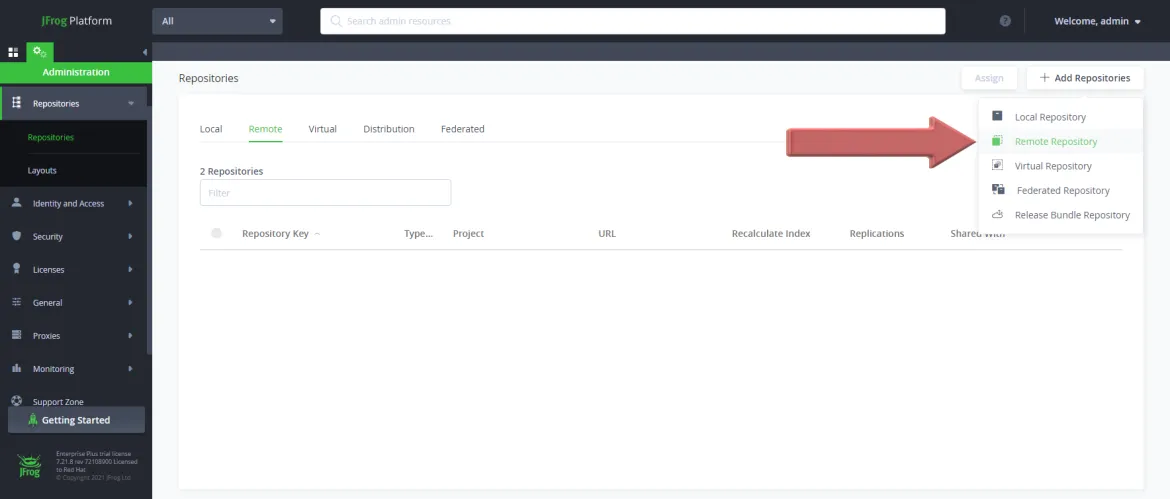The image size is (1170, 499).
Task: Toggle the select-all repositories circle
Action: (x=216, y=233)
